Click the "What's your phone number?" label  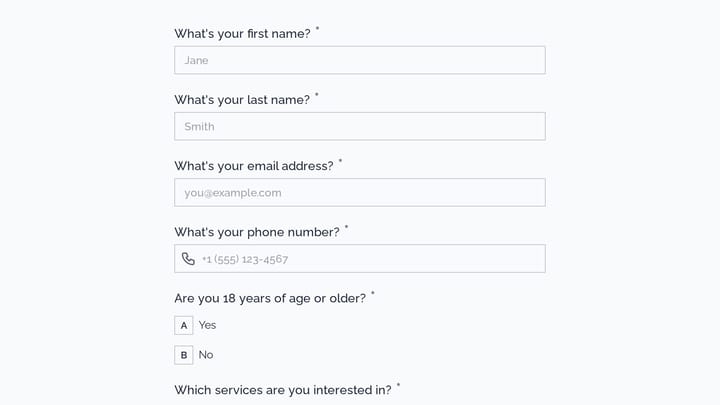[x=257, y=232]
